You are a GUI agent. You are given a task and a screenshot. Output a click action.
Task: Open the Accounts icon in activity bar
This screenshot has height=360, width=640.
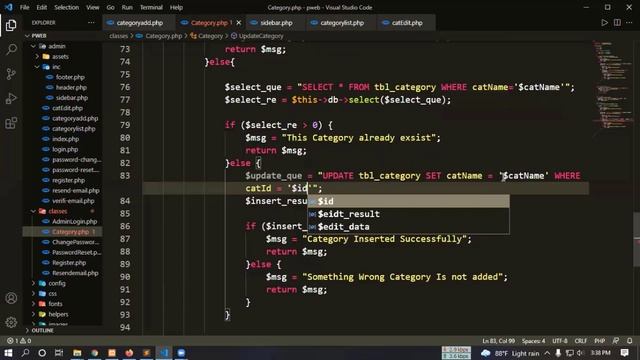(x=11, y=298)
